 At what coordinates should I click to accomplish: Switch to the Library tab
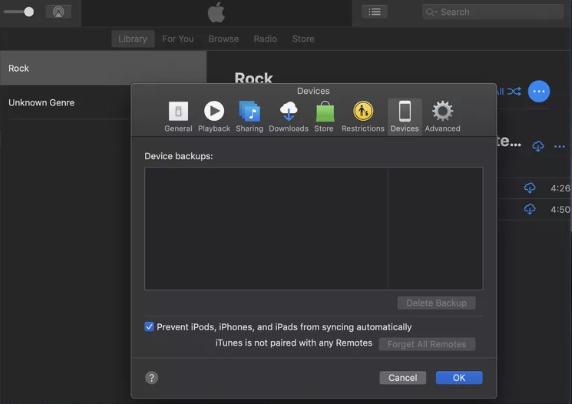pos(133,39)
